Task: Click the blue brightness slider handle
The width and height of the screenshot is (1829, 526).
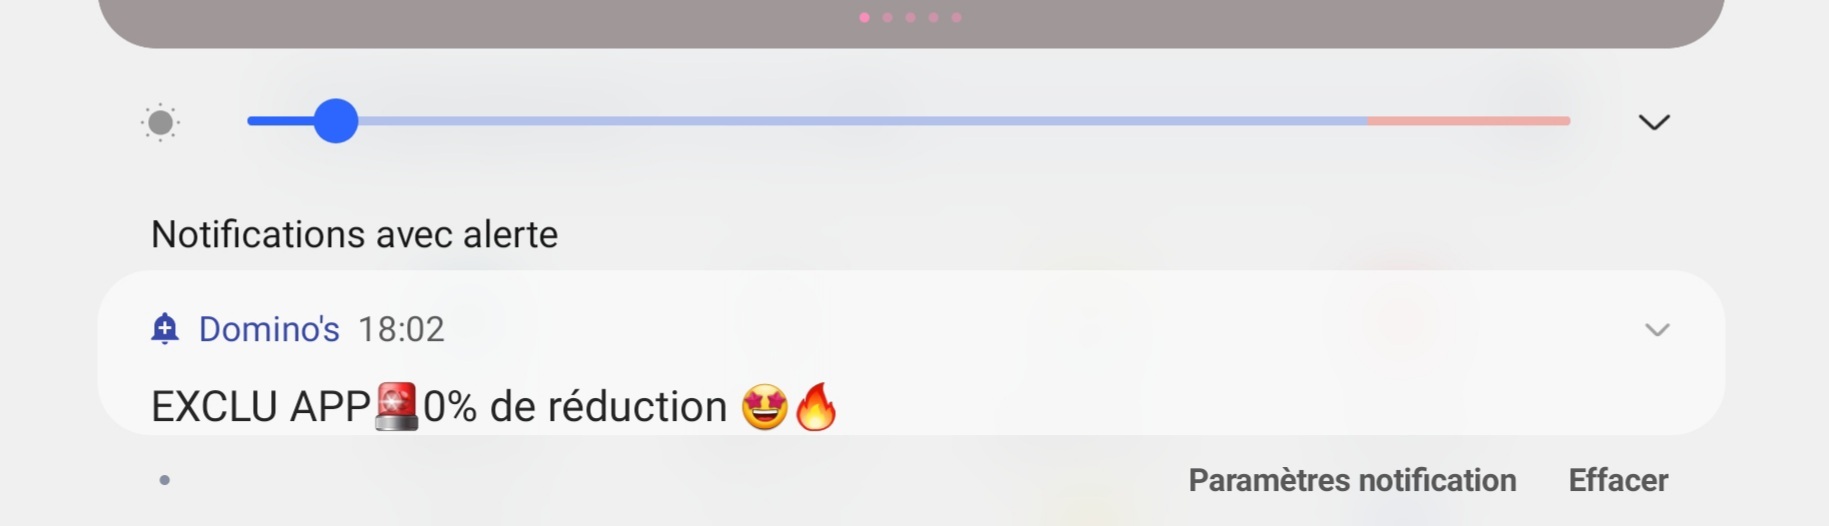Action: click(336, 121)
